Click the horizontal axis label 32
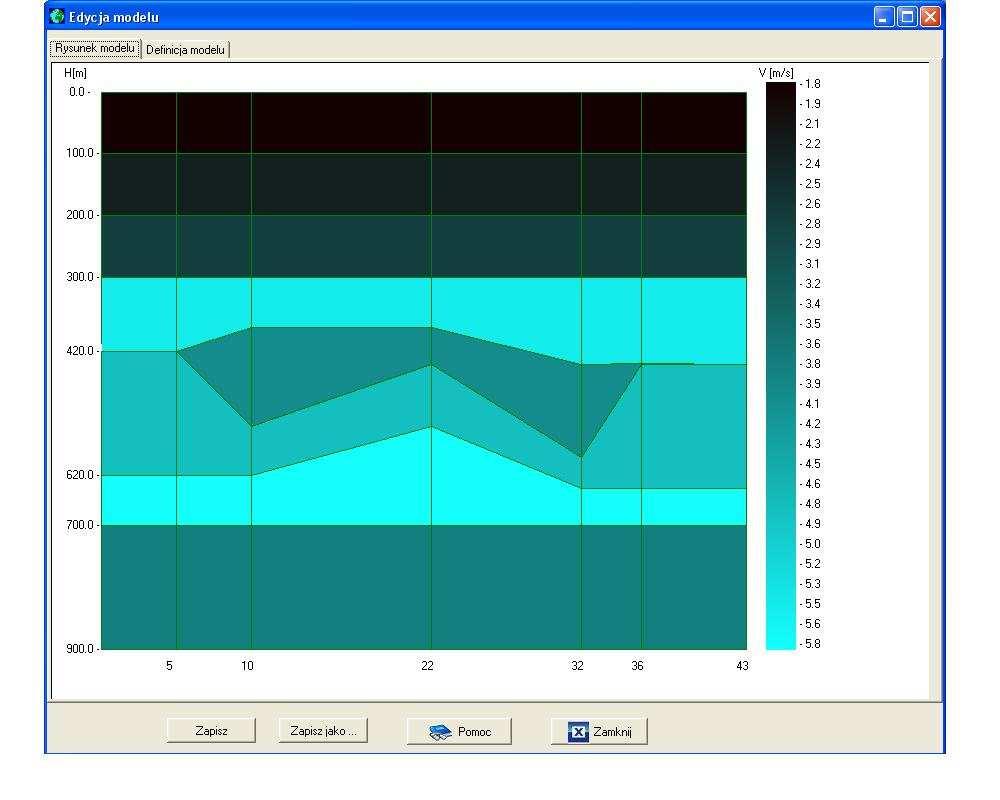 577,665
